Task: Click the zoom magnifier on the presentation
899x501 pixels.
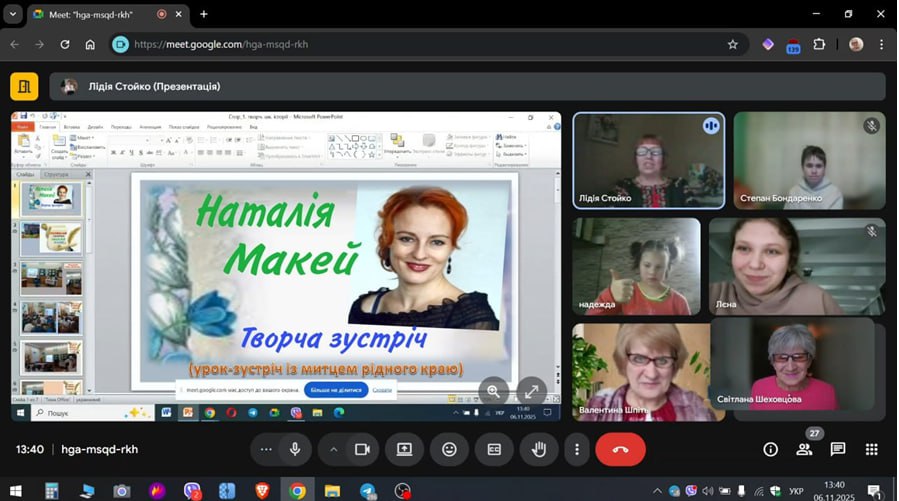Action: (493, 391)
